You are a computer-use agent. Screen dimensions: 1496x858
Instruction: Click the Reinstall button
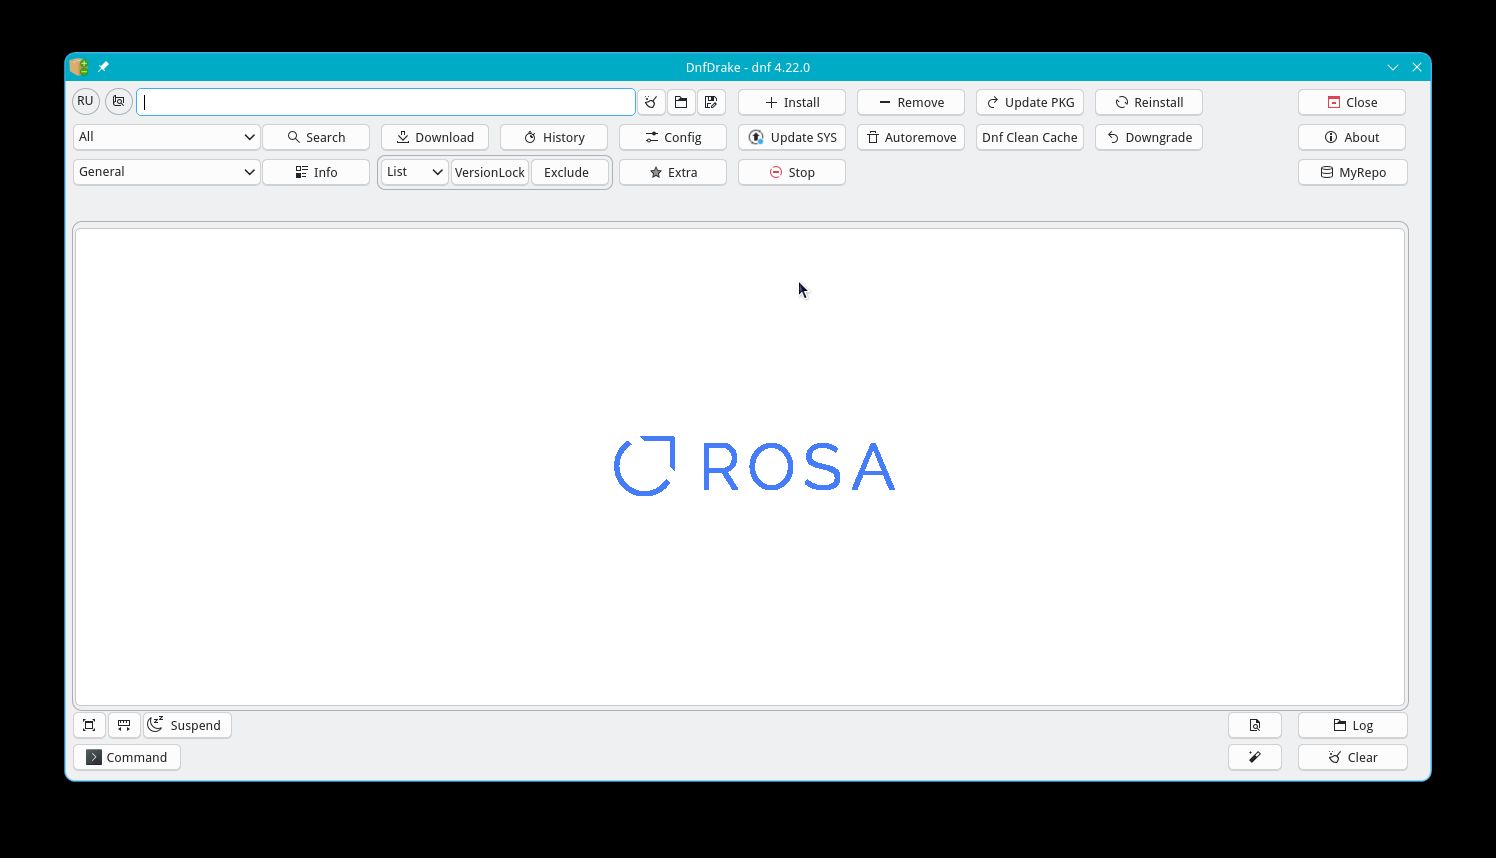click(x=1149, y=102)
